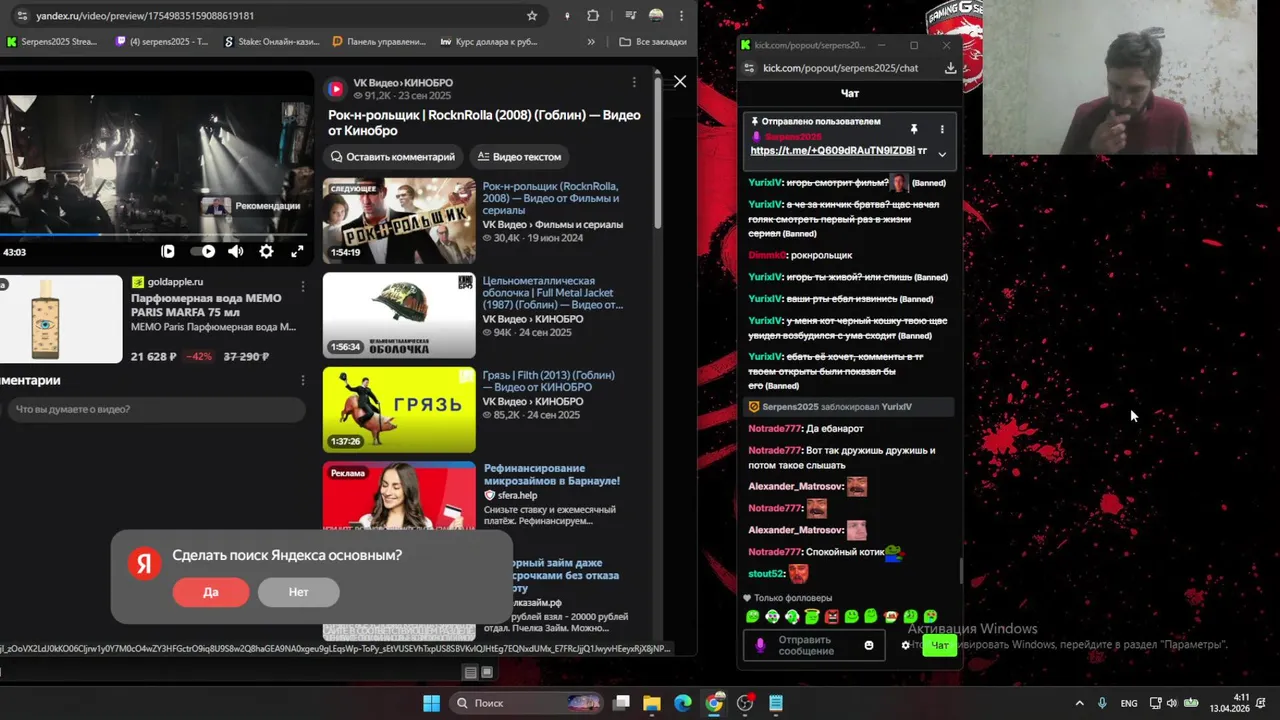Open the Serpens2025 Stream Kick bookmark
Screen dimensions: 1280x720
pyautogui.click(x=52, y=42)
